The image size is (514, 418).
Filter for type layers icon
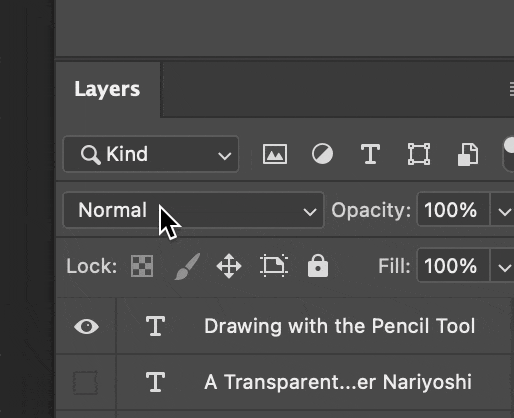(370, 154)
